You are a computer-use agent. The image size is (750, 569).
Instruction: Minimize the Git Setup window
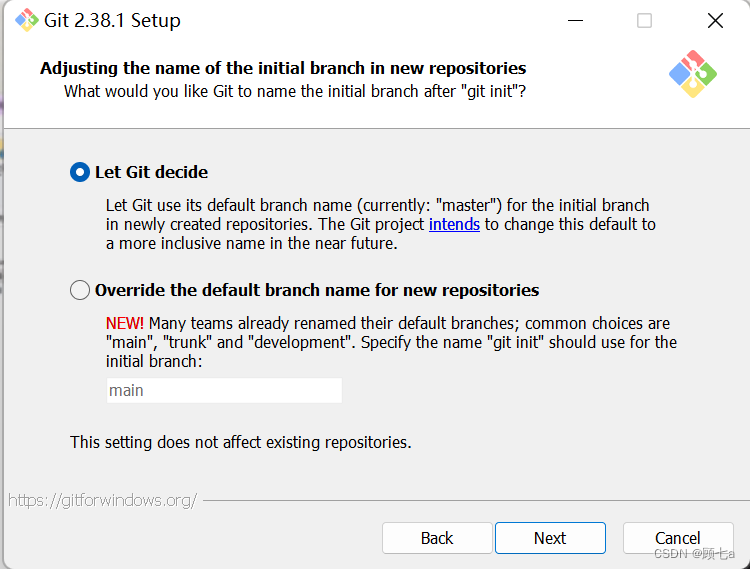[575, 21]
